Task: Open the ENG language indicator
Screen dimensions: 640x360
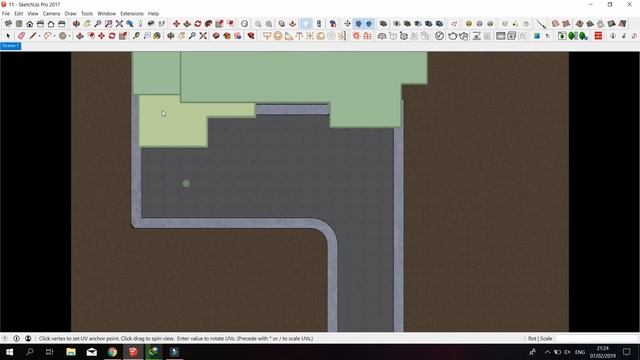Action: (x=580, y=352)
